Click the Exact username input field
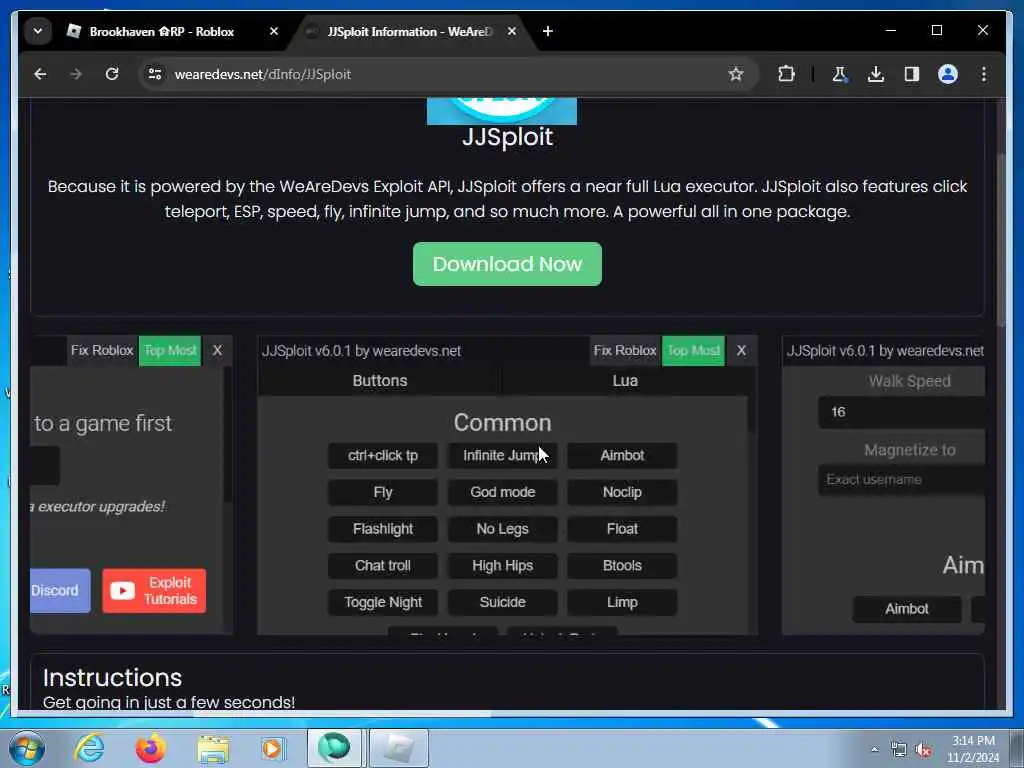 coord(901,480)
